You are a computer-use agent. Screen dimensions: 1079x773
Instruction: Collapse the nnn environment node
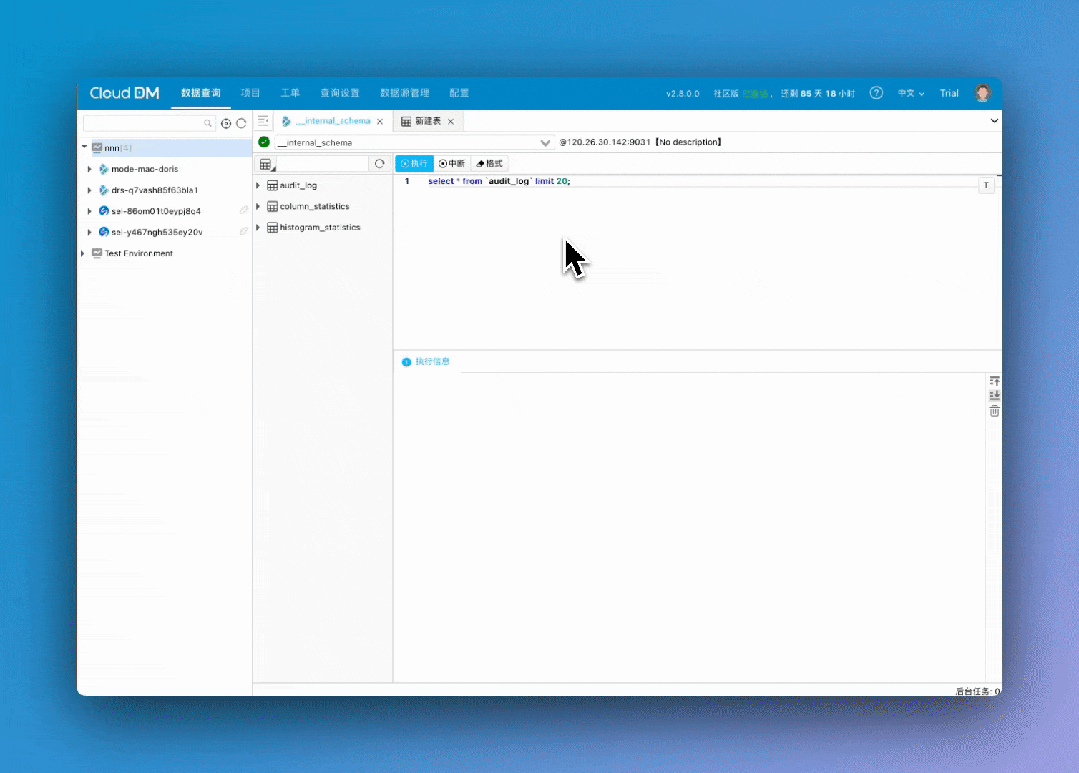click(85, 147)
